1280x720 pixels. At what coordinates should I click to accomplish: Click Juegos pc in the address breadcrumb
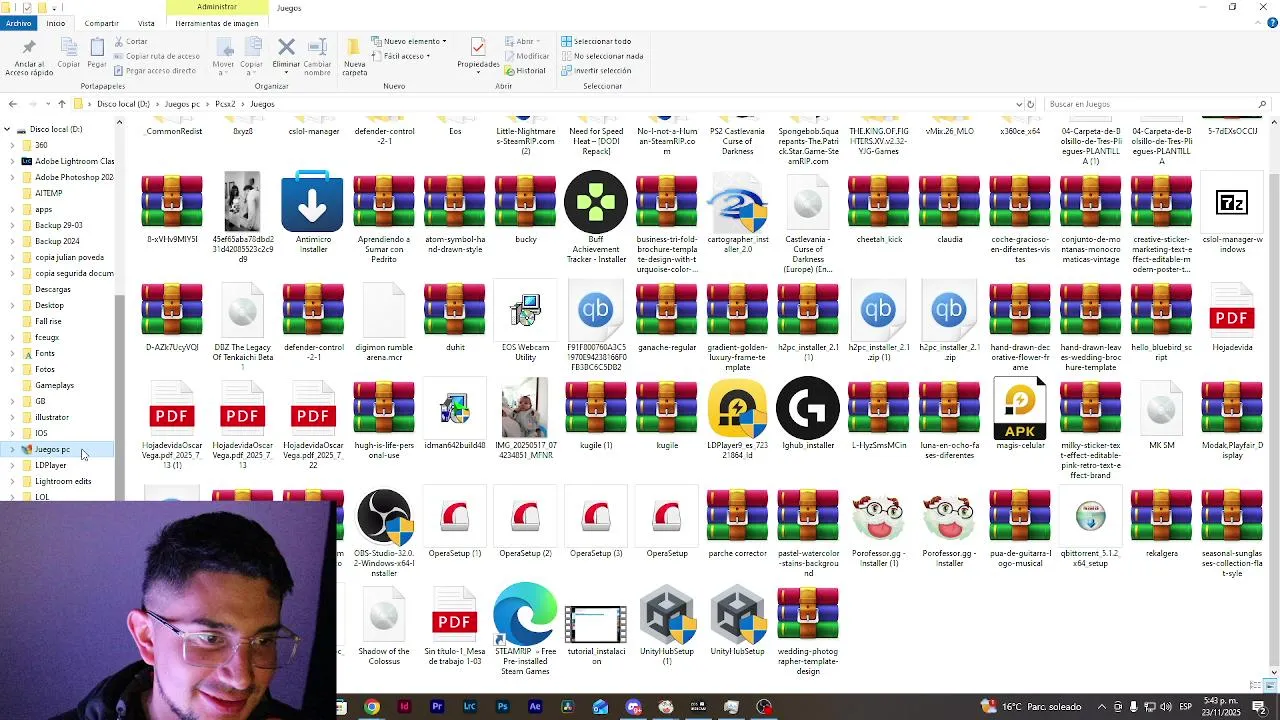tap(182, 104)
